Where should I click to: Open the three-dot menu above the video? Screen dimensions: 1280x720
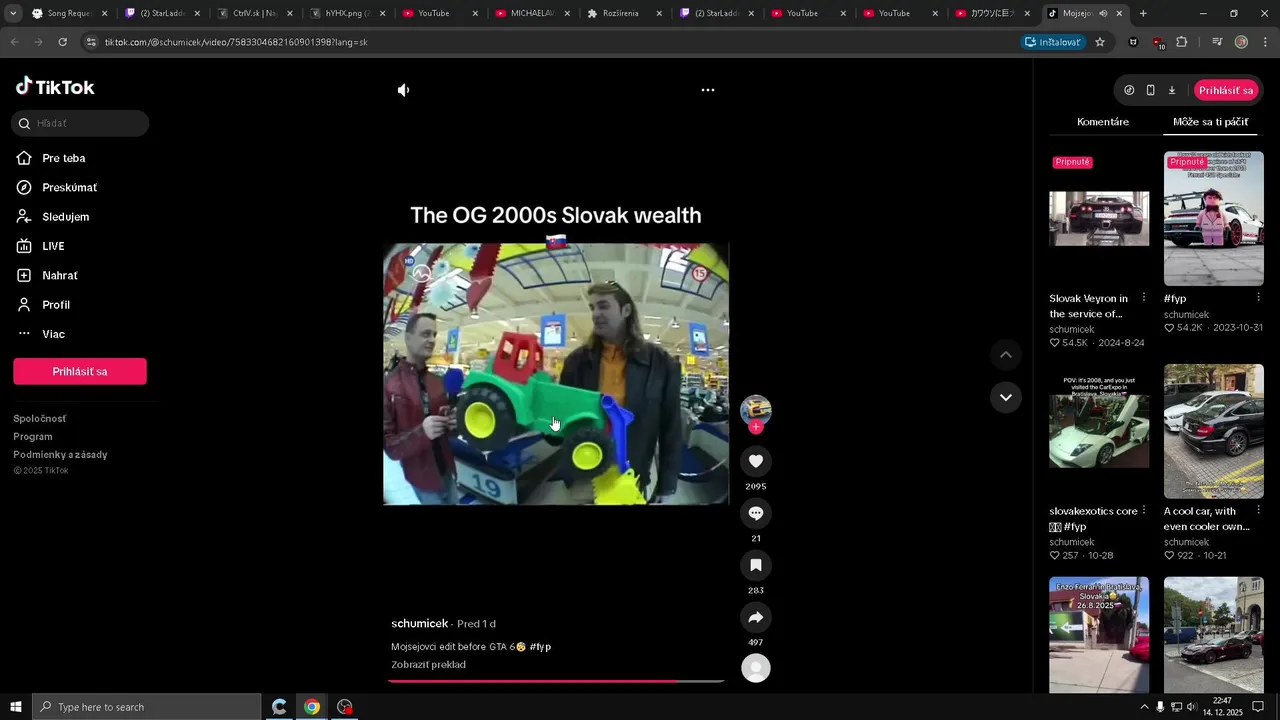point(708,90)
